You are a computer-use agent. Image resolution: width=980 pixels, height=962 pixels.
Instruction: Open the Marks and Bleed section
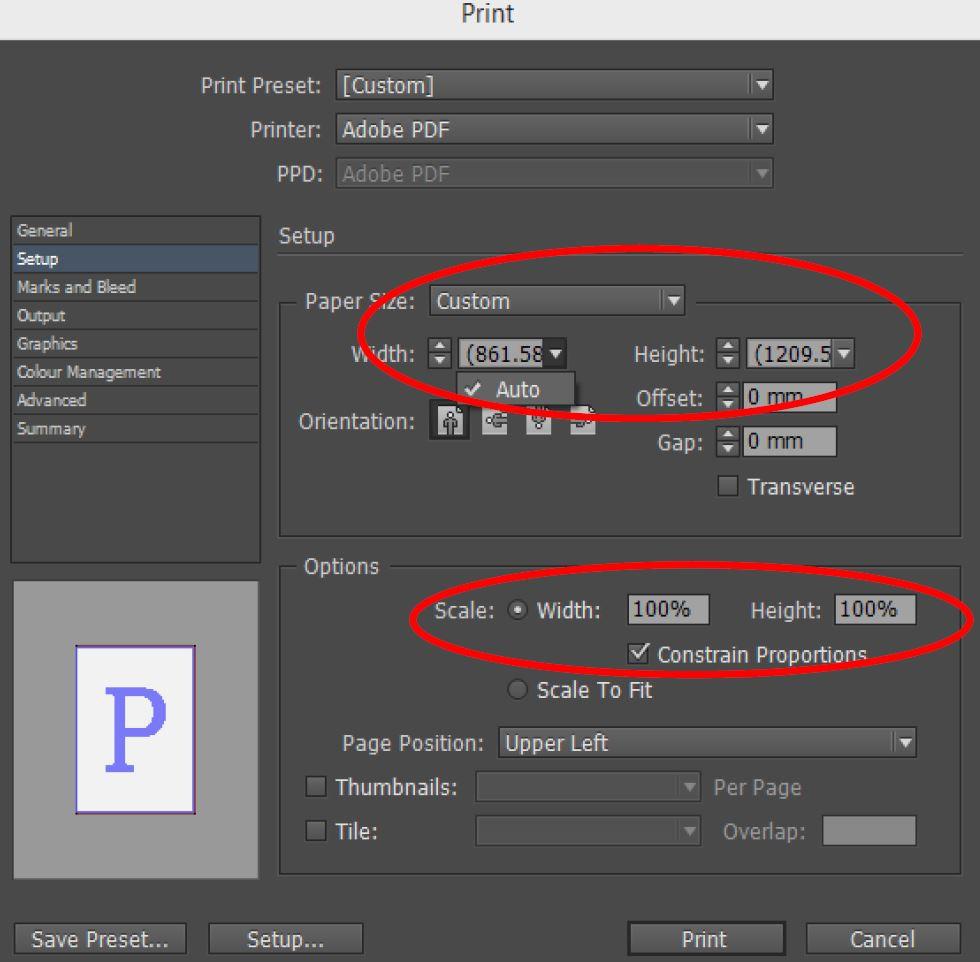[x=136, y=287]
